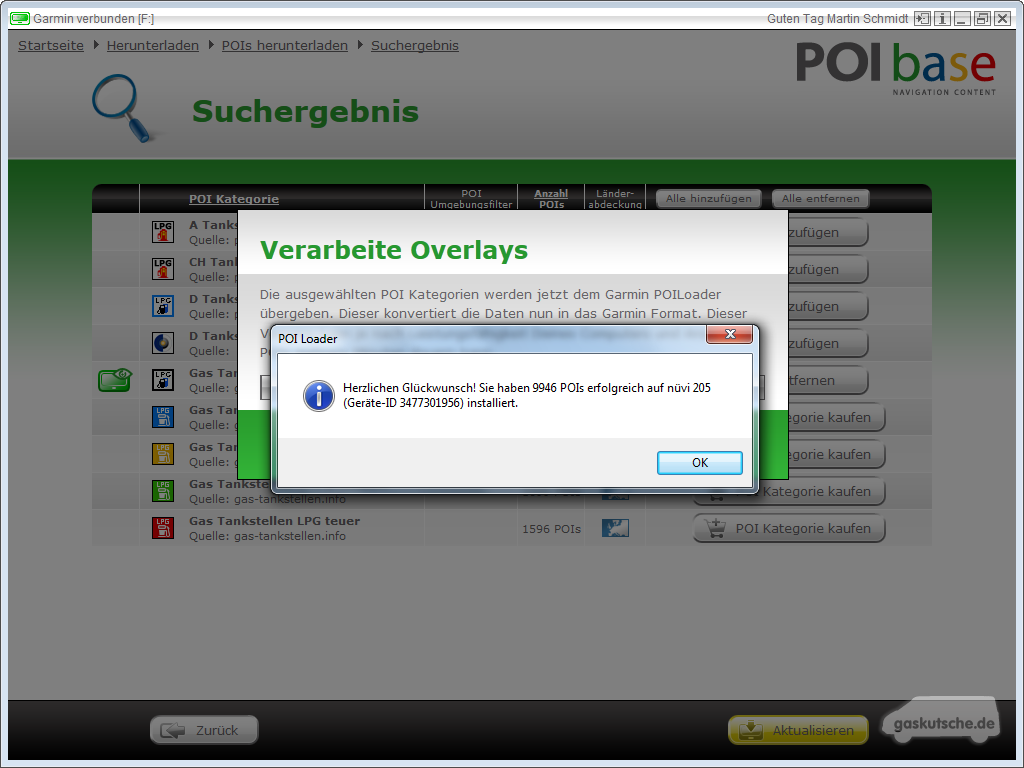Click the Suchergebnis breadcrumb link
The width and height of the screenshot is (1024, 768).
415,46
